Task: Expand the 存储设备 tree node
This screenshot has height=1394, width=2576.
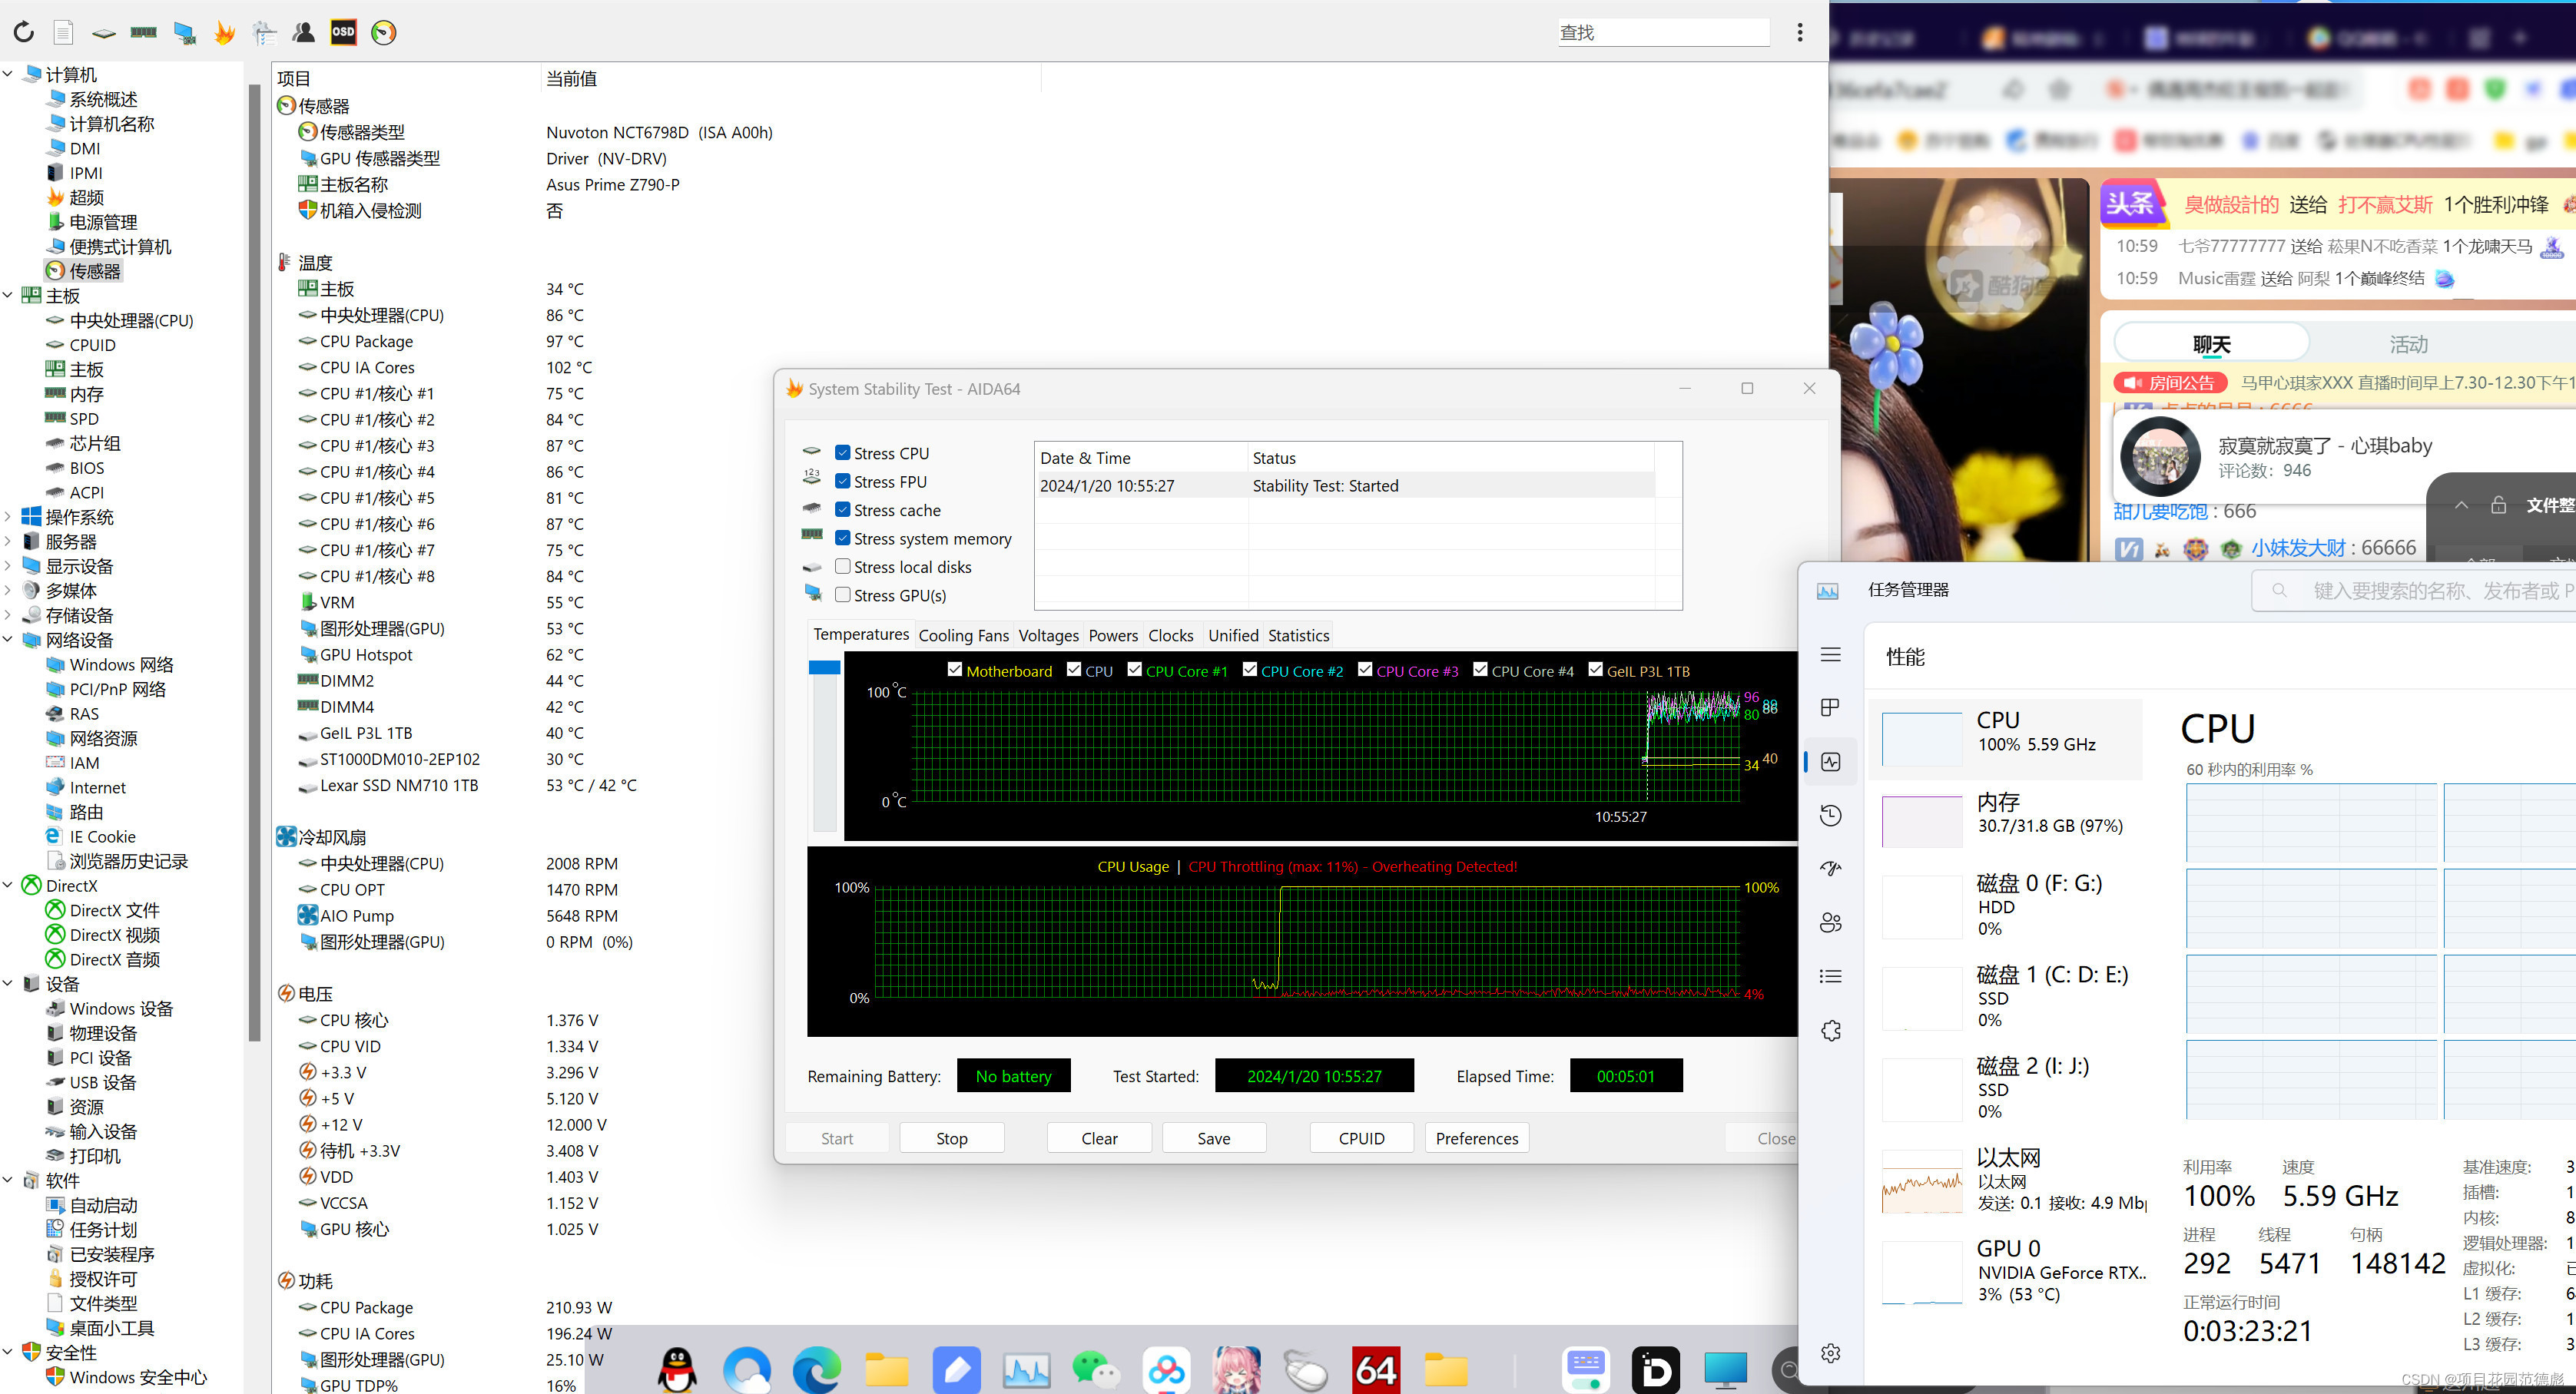Action: point(8,615)
